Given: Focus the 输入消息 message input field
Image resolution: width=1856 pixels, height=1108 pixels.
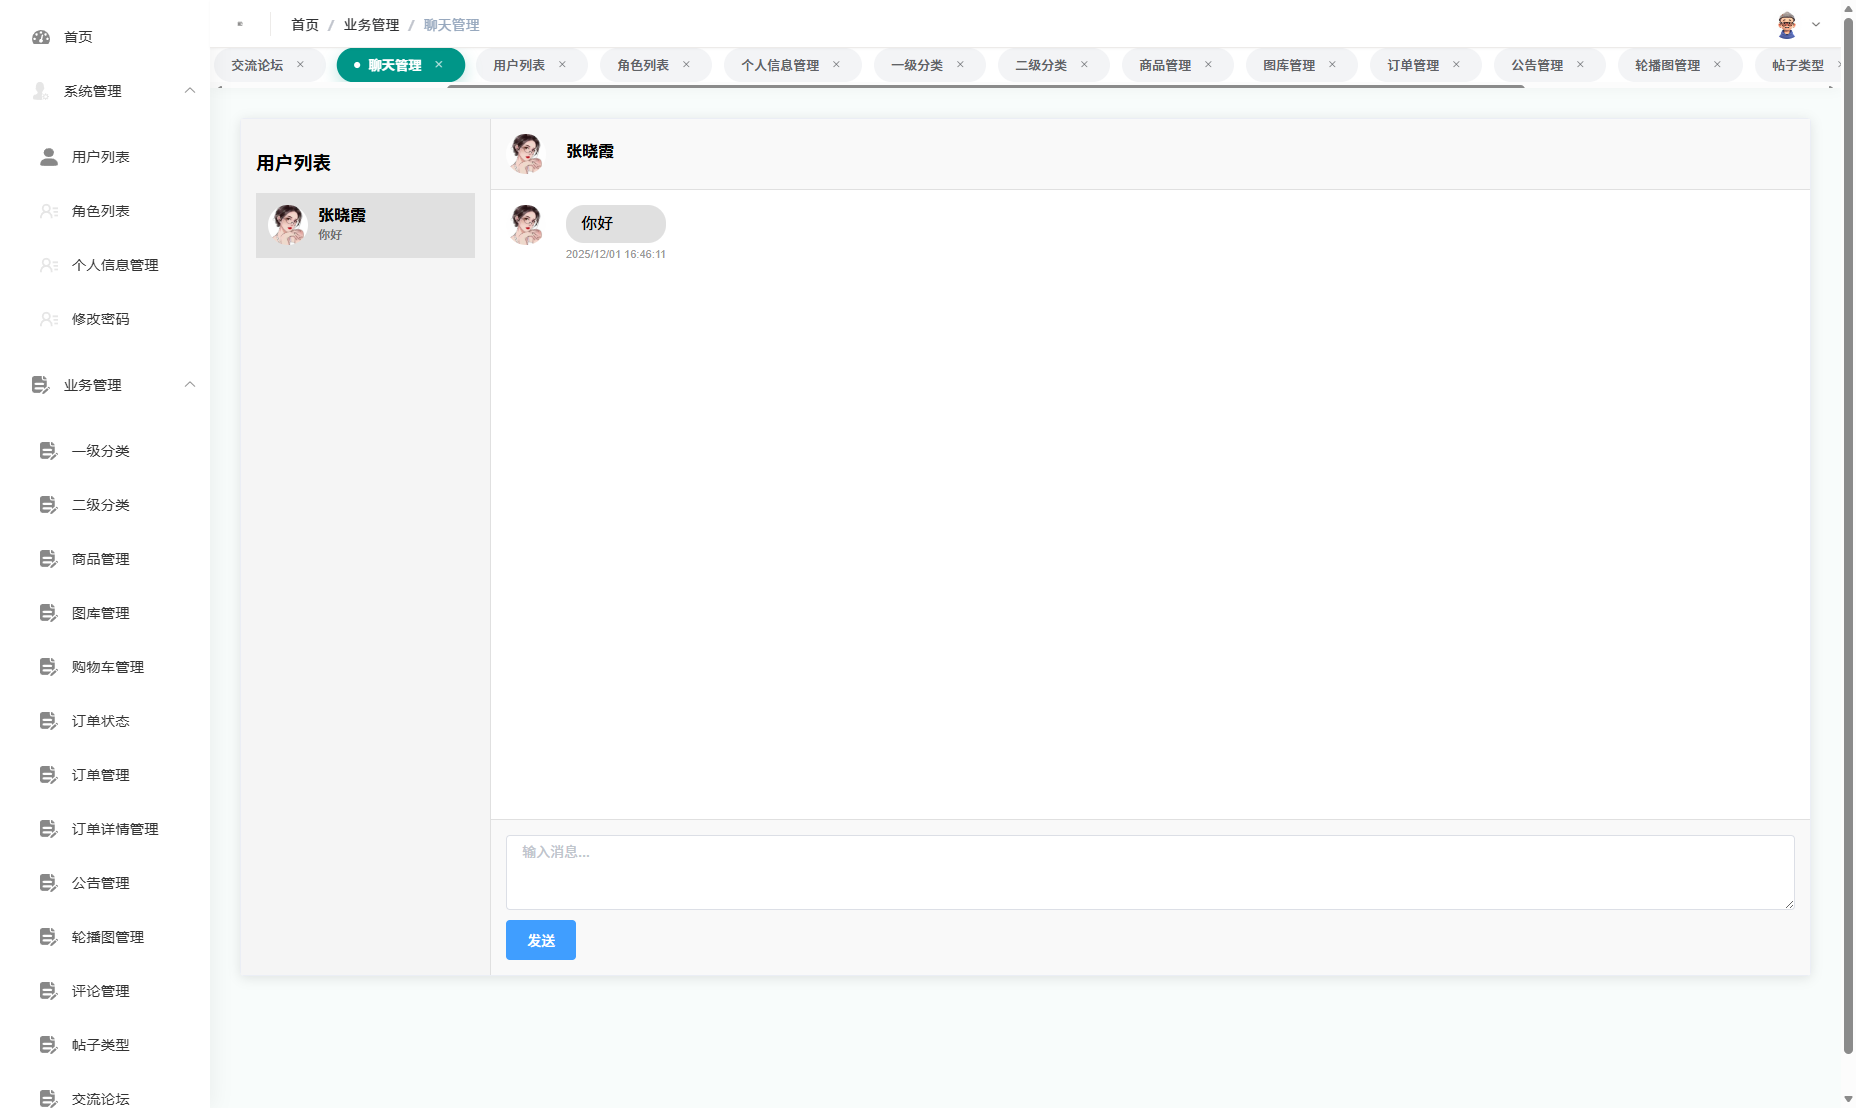Looking at the screenshot, I should tap(1150, 872).
